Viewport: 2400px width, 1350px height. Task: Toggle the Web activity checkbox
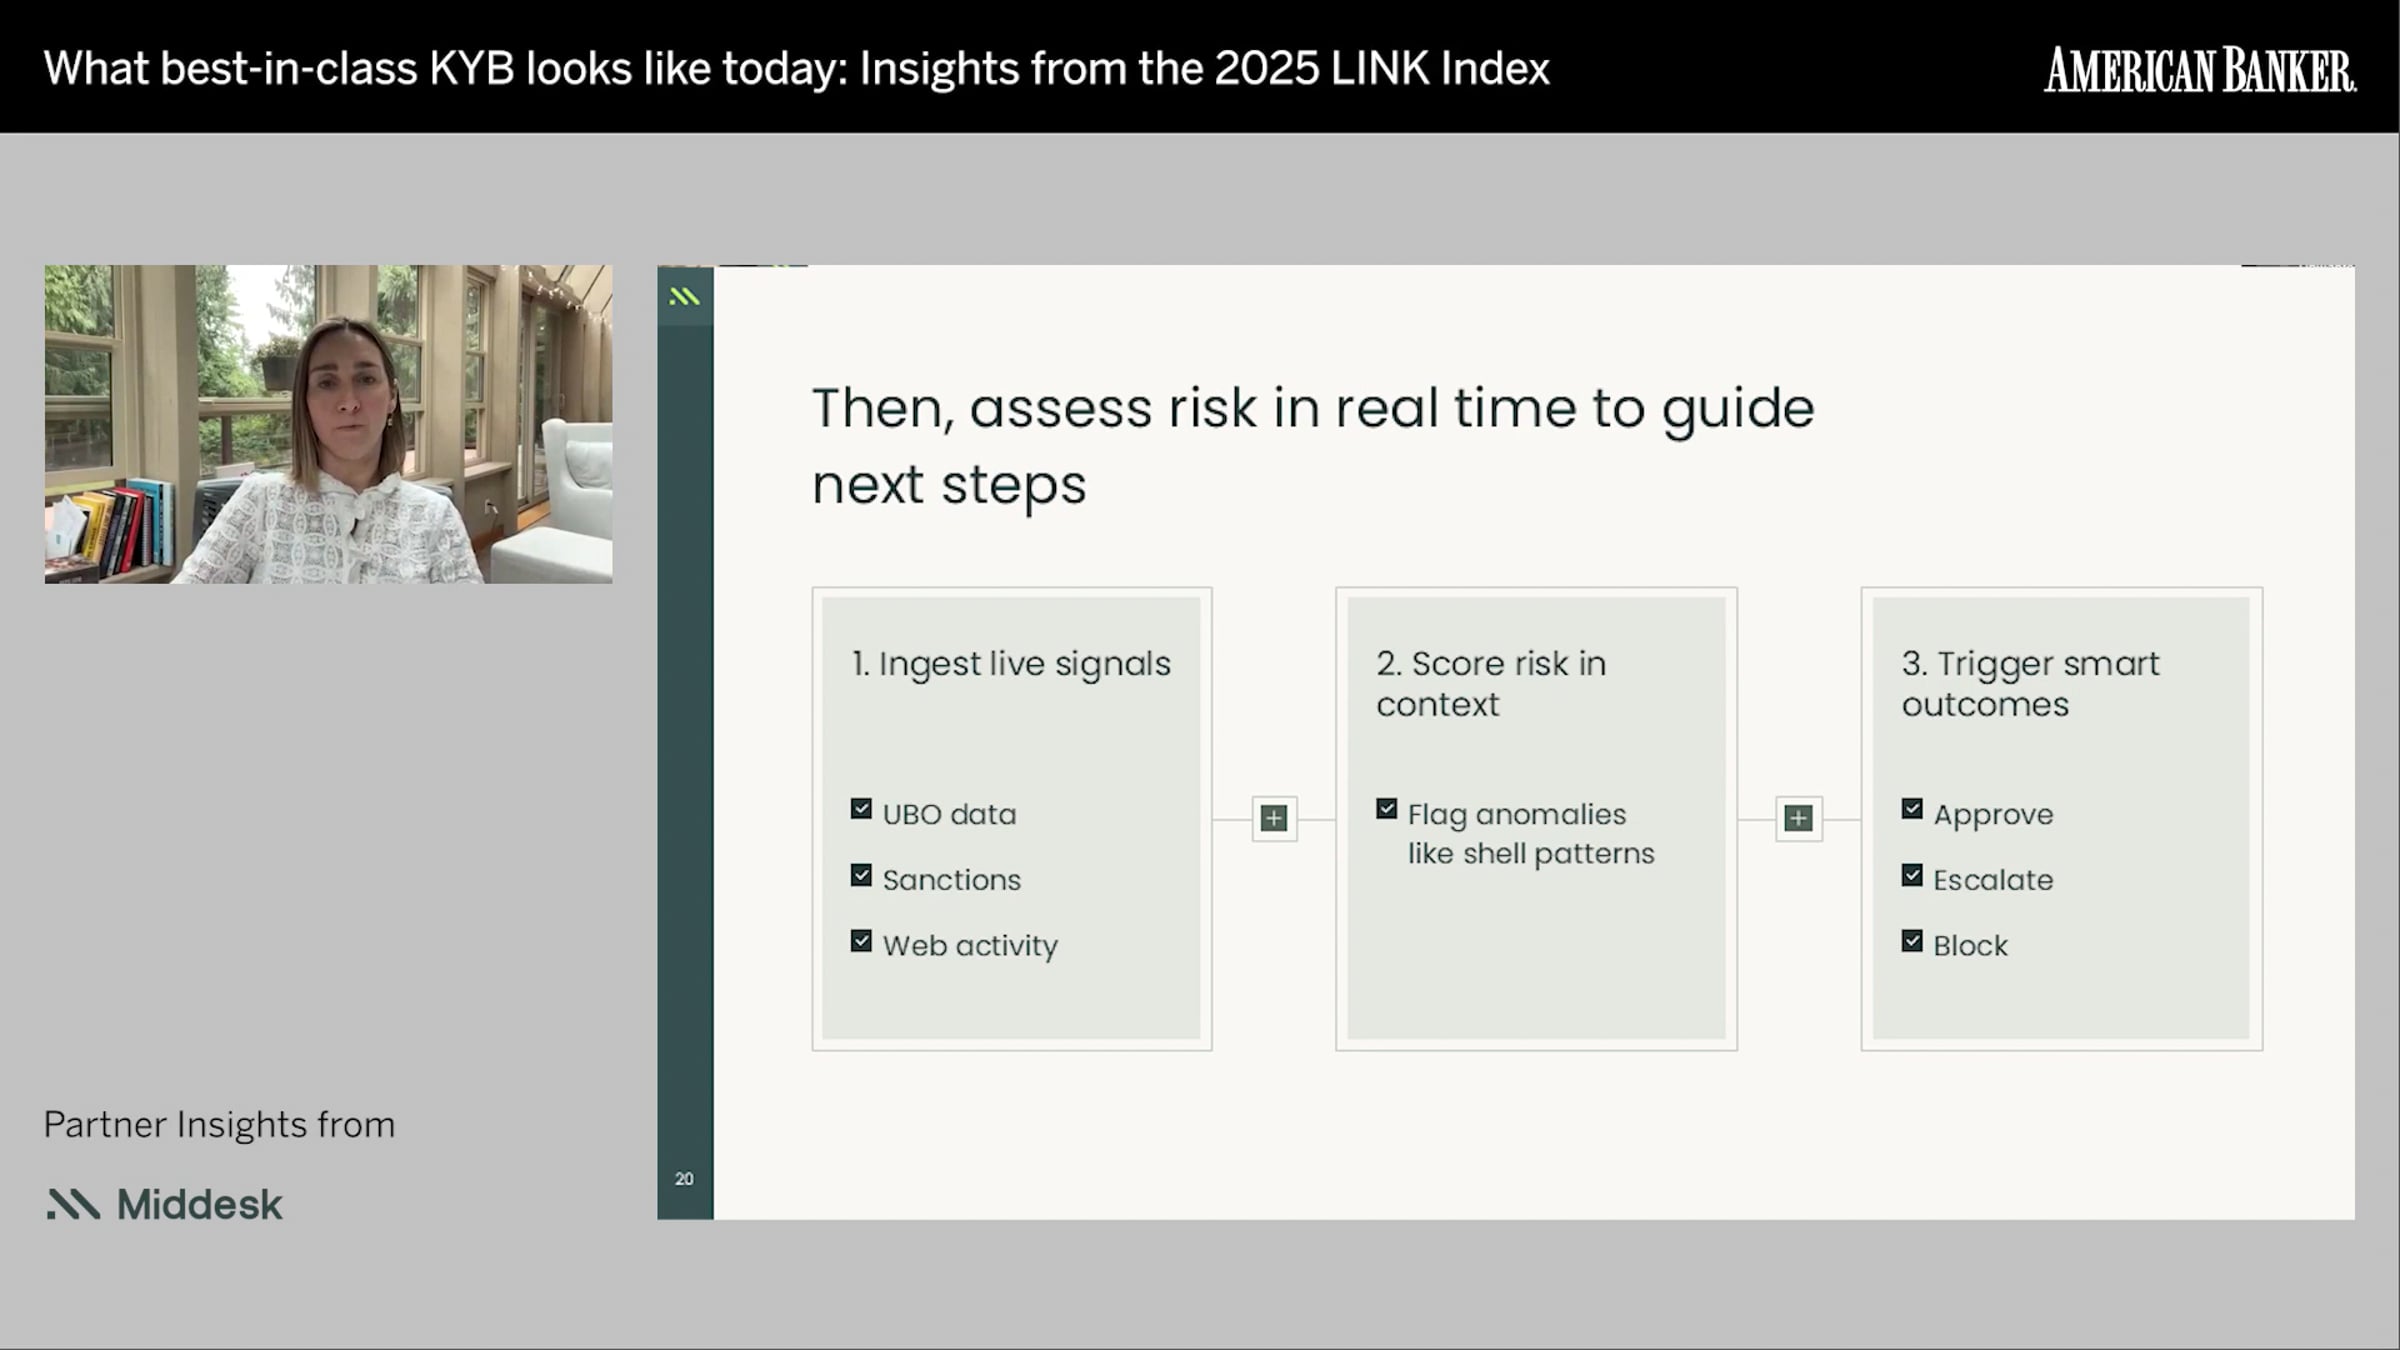coord(861,941)
